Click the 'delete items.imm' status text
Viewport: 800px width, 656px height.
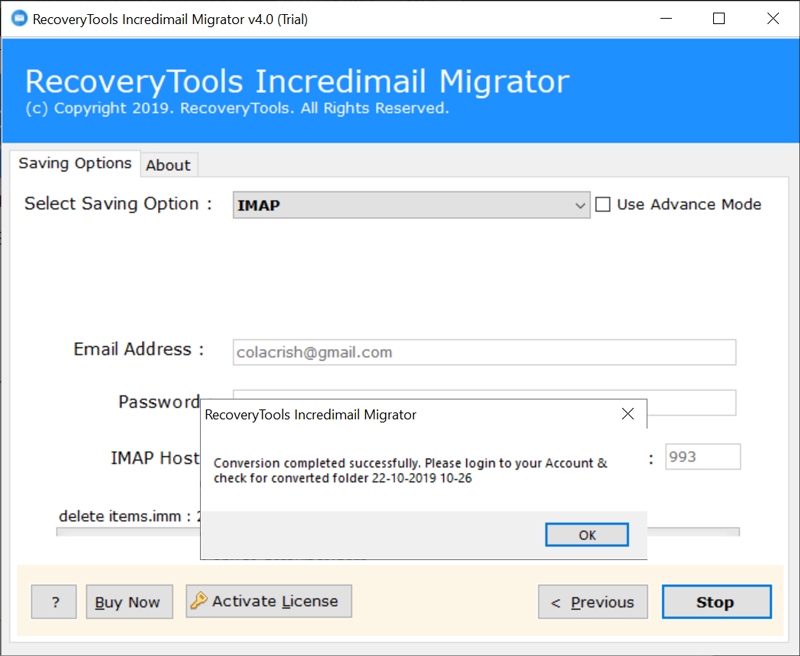point(129,516)
